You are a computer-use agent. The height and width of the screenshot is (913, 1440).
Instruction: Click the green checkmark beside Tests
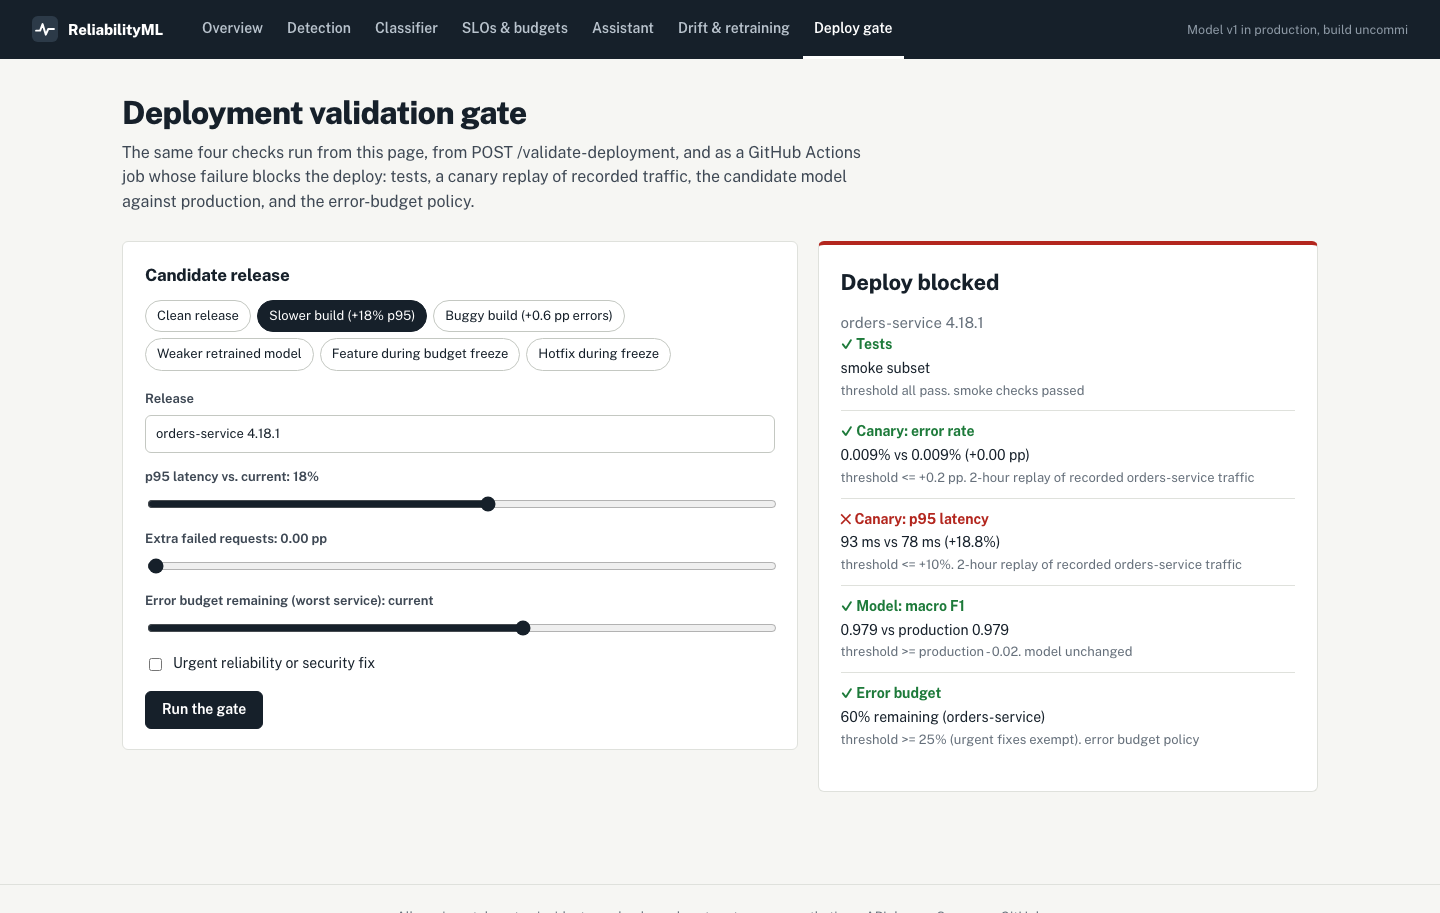click(847, 344)
